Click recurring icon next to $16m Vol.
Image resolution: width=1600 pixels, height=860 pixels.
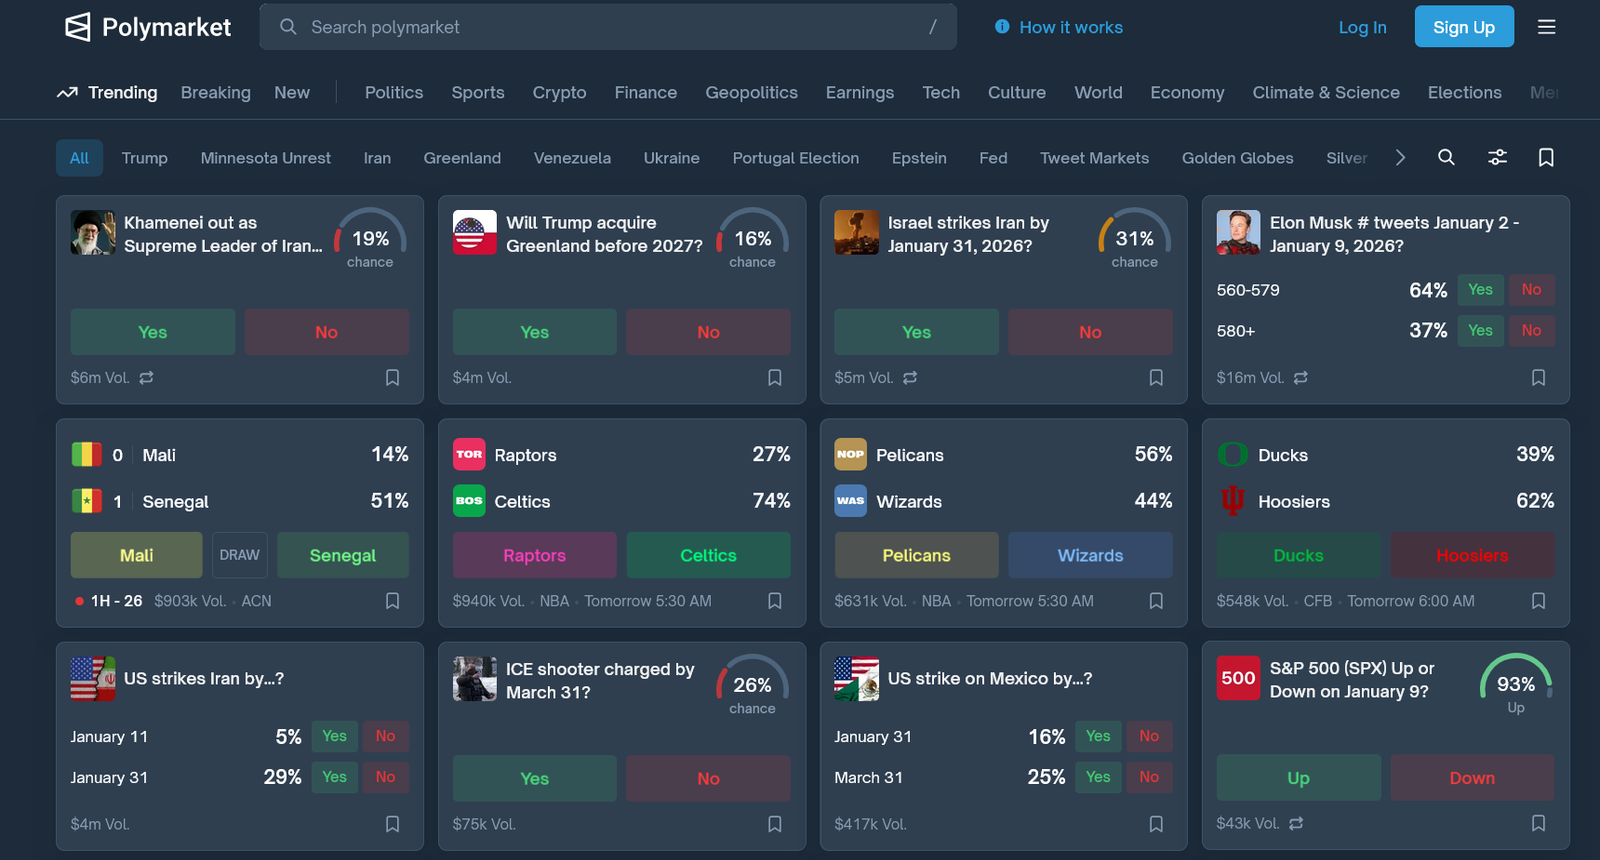1300,378
